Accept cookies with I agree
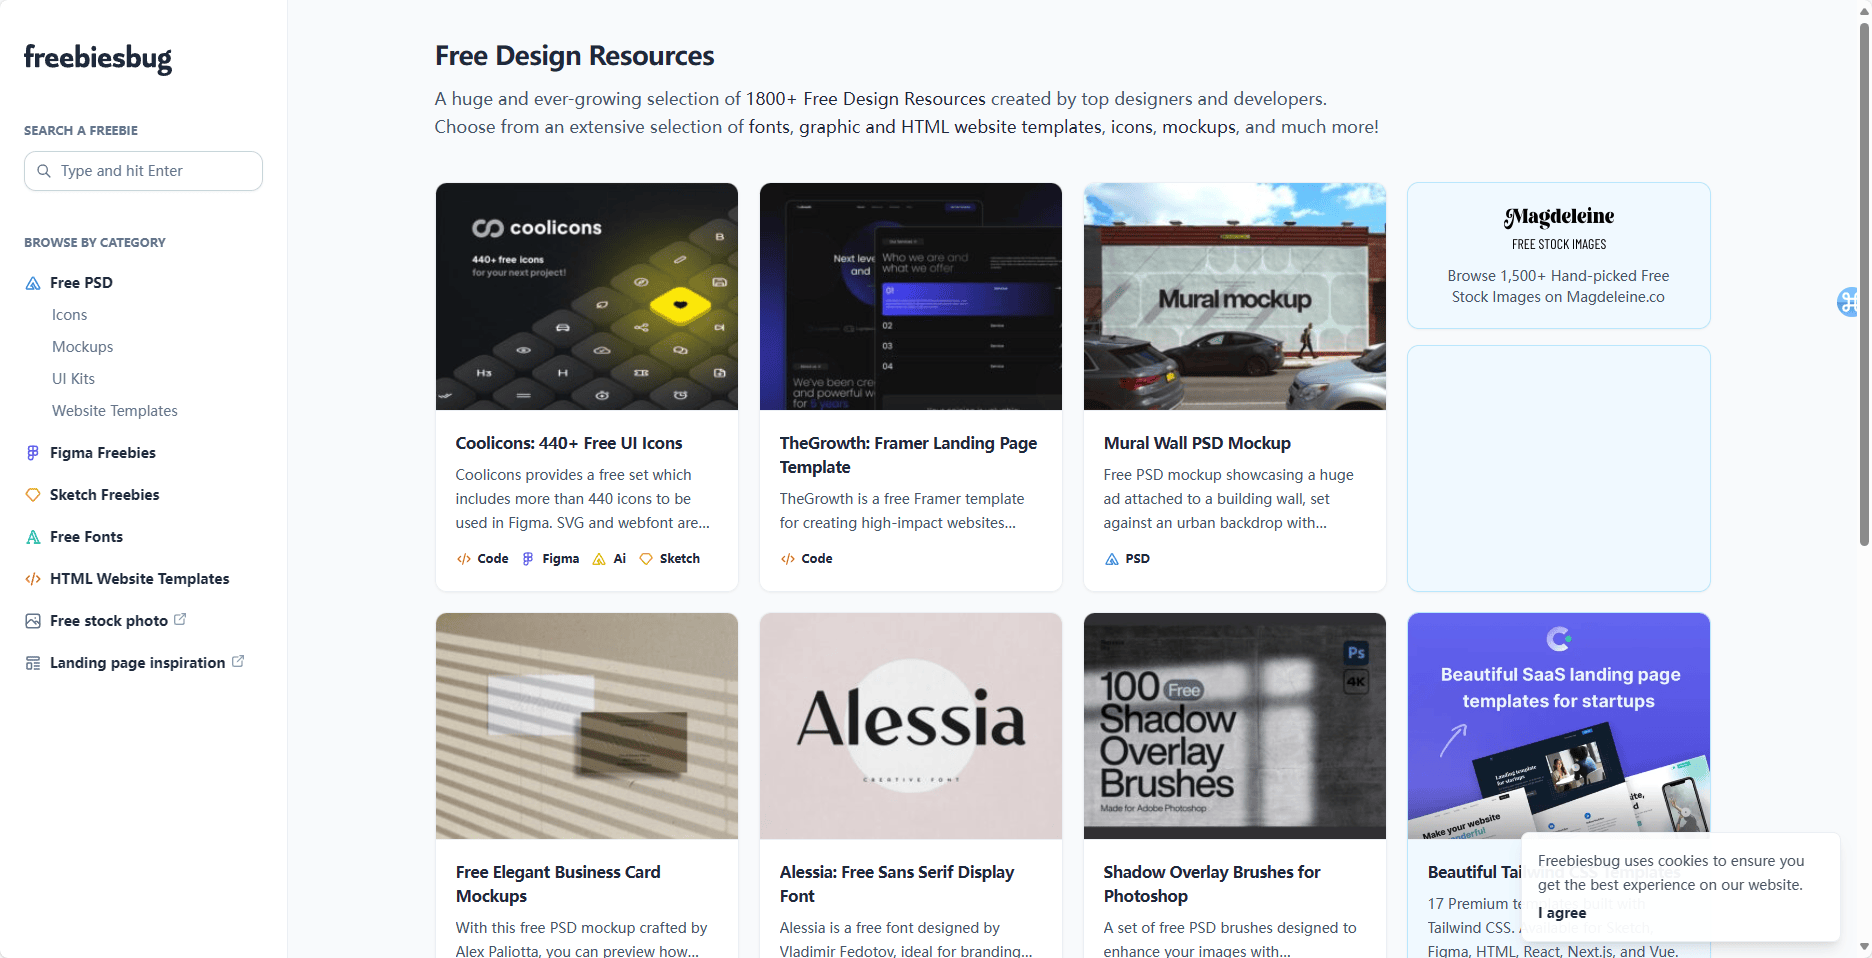1872x958 pixels. click(1561, 912)
